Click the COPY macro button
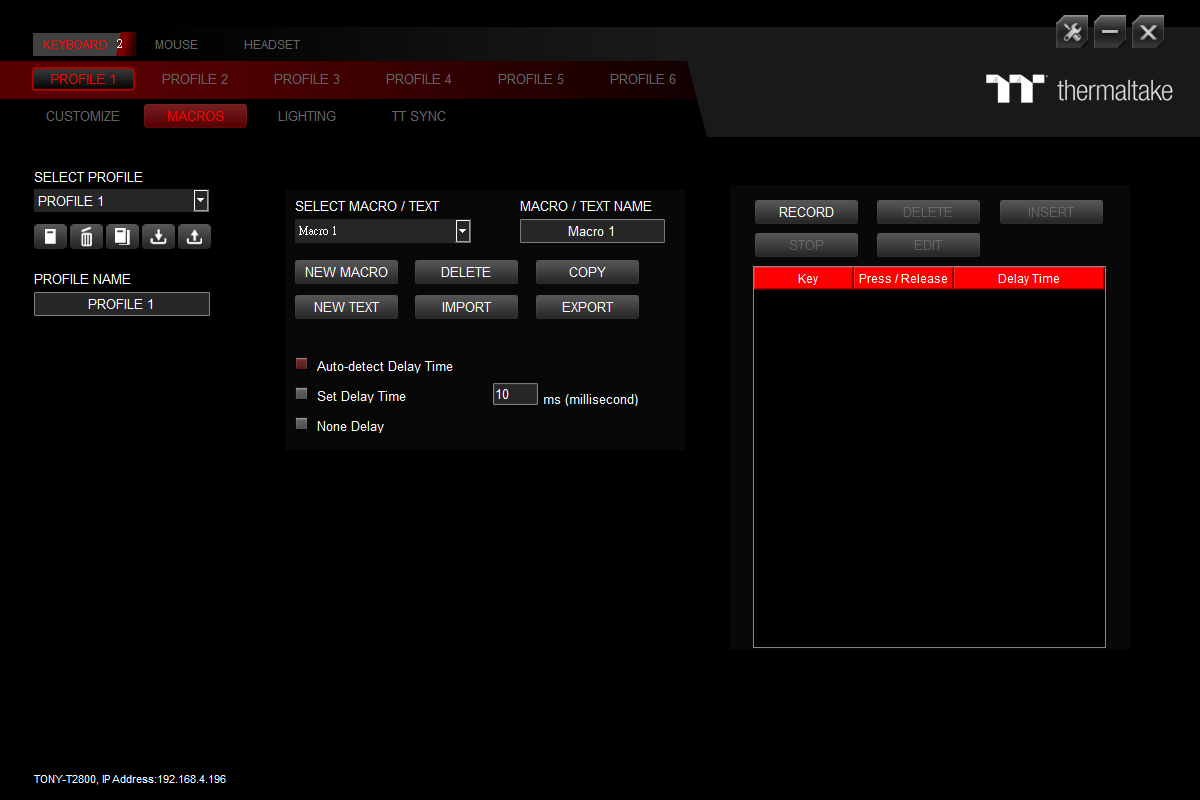1200x800 pixels. 587,272
